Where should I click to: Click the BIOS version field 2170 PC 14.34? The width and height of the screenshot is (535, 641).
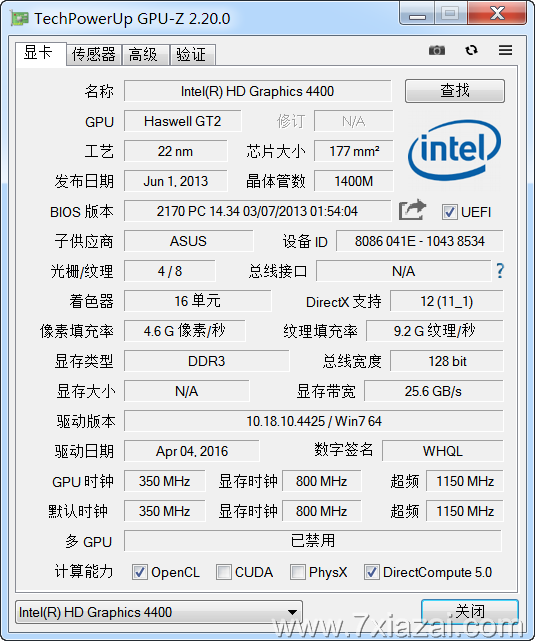coord(257,211)
